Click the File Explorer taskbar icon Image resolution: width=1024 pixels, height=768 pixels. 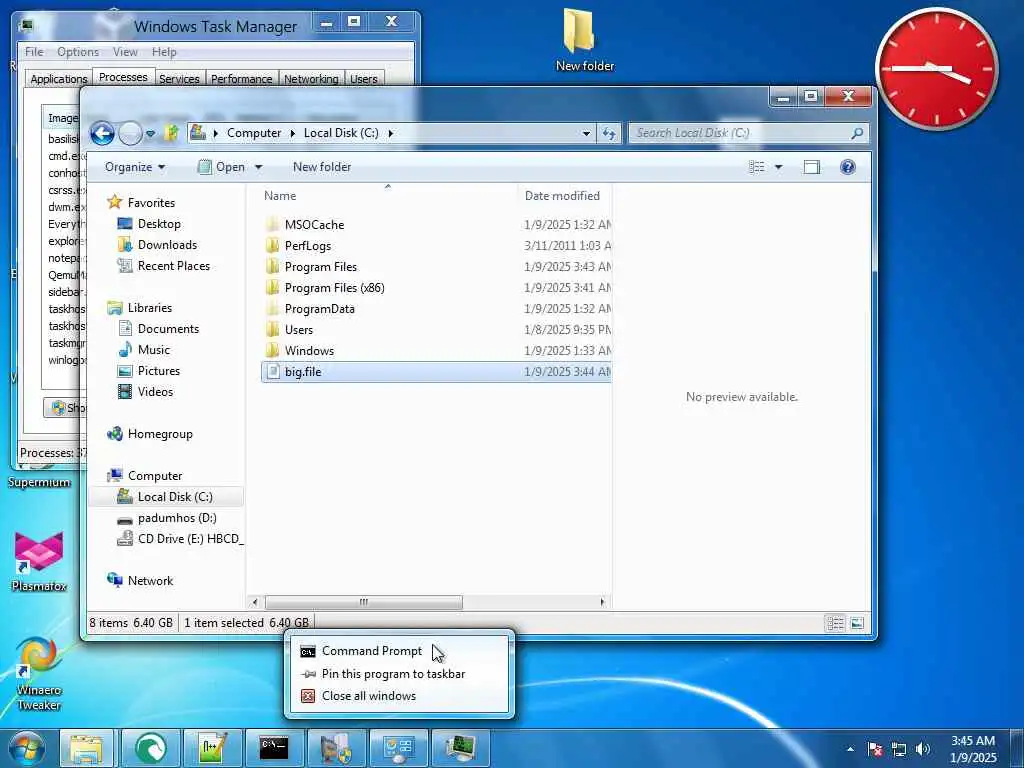[86, 748]
